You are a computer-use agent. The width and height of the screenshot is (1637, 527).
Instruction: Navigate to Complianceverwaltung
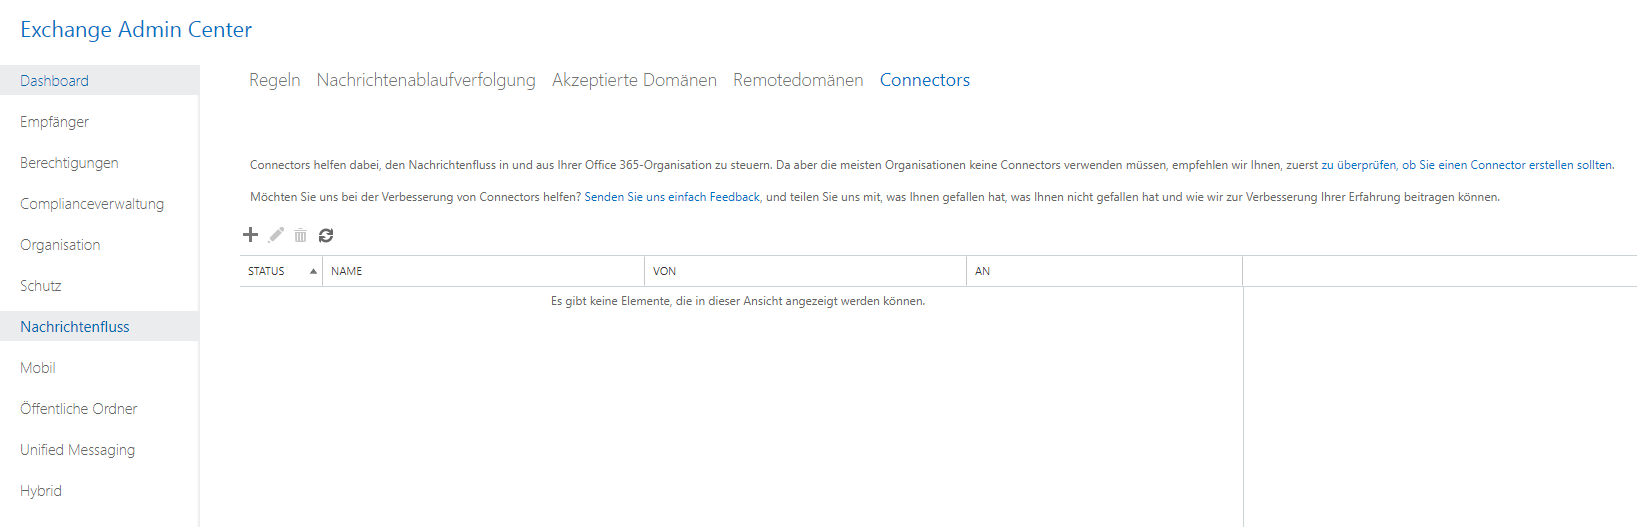(x=92, y=204)
